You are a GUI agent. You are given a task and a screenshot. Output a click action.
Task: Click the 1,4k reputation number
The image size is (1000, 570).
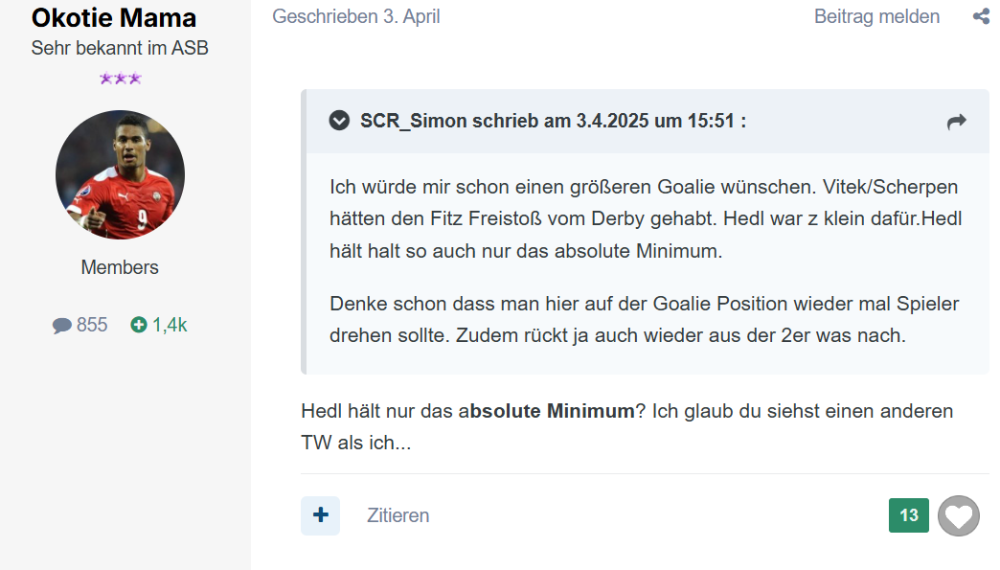170,325
